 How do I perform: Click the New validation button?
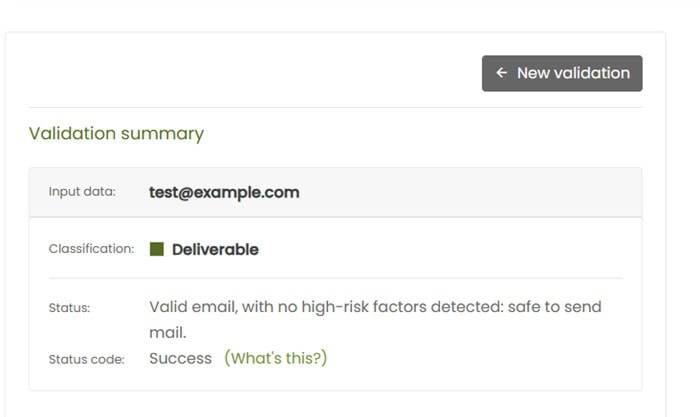[562, 73]
